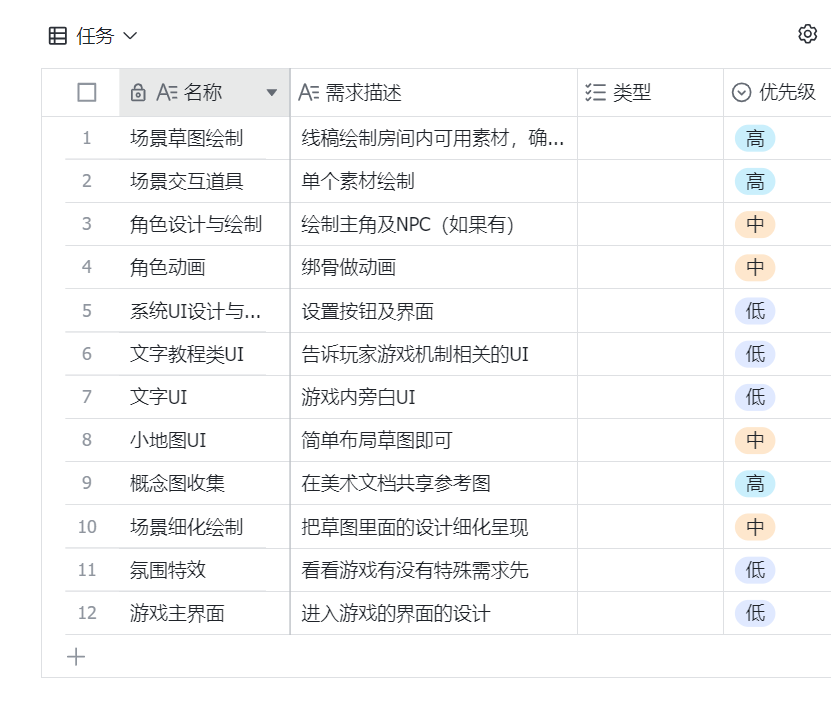Screen dimensions: 831x711
Task: Click the multi-select list icon beside 类型
Action: [595, 93]
